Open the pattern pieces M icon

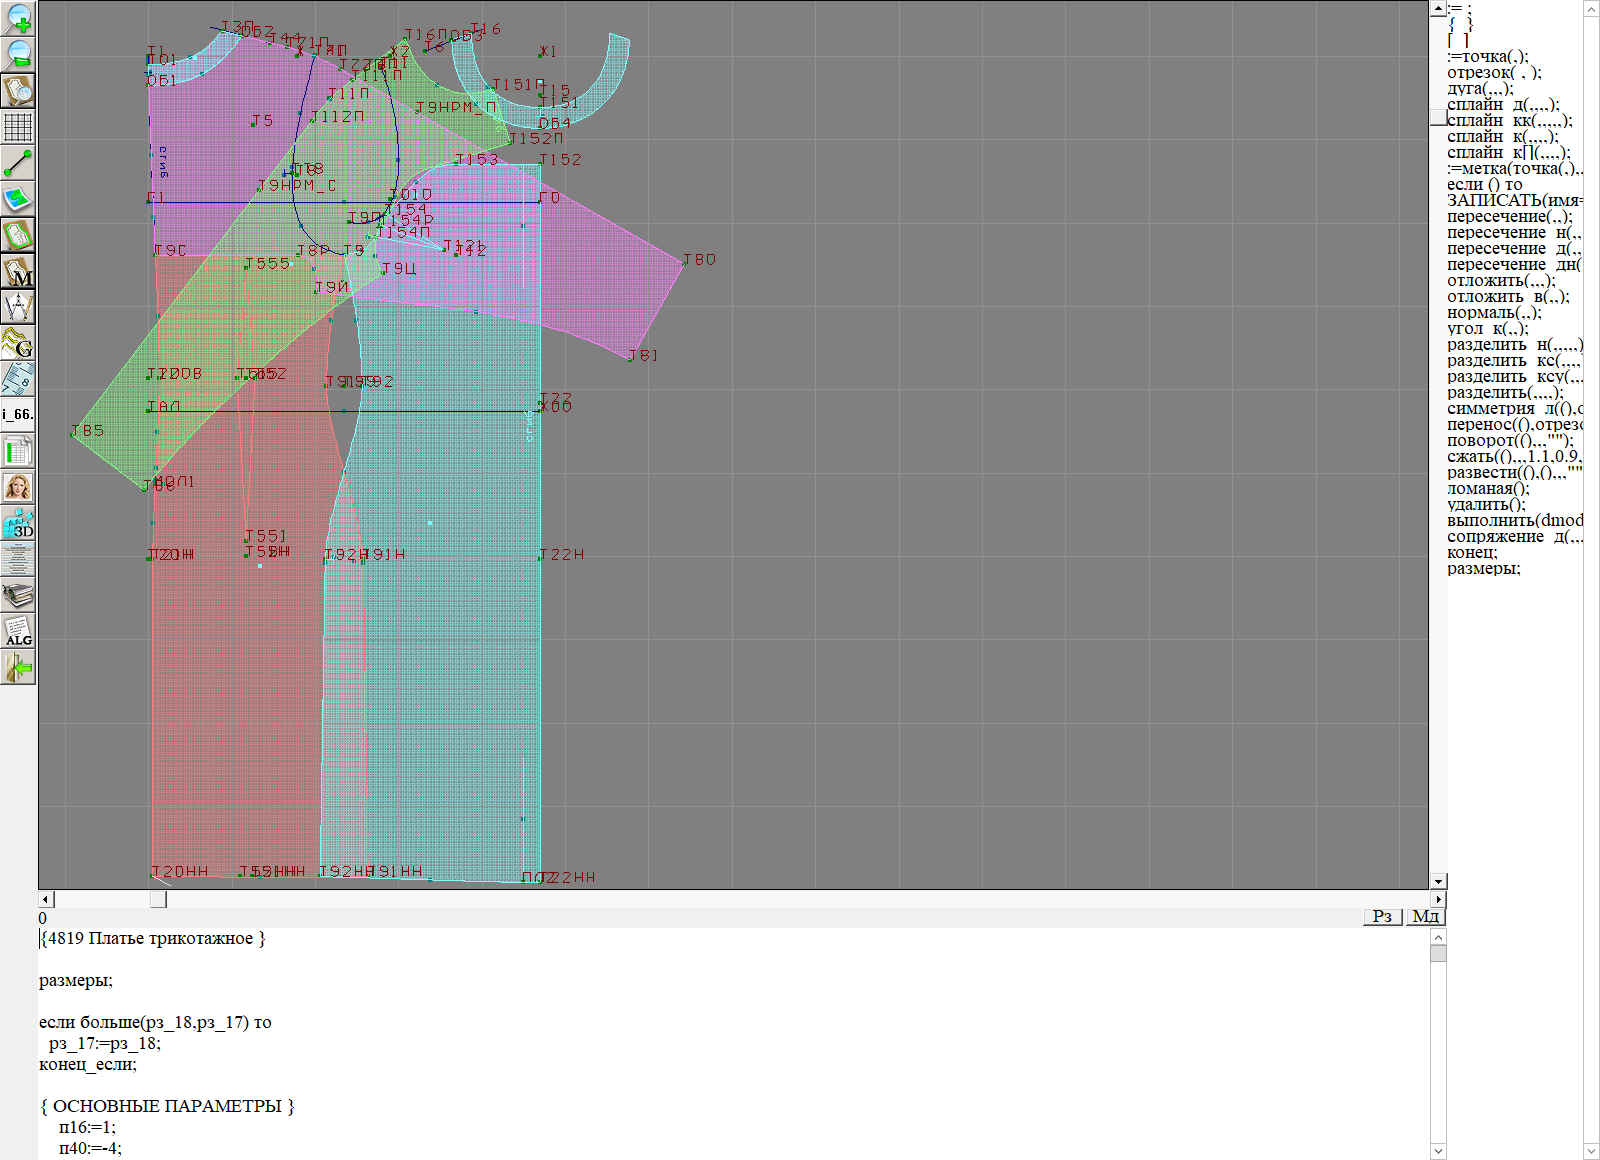[x=18, y=272]
